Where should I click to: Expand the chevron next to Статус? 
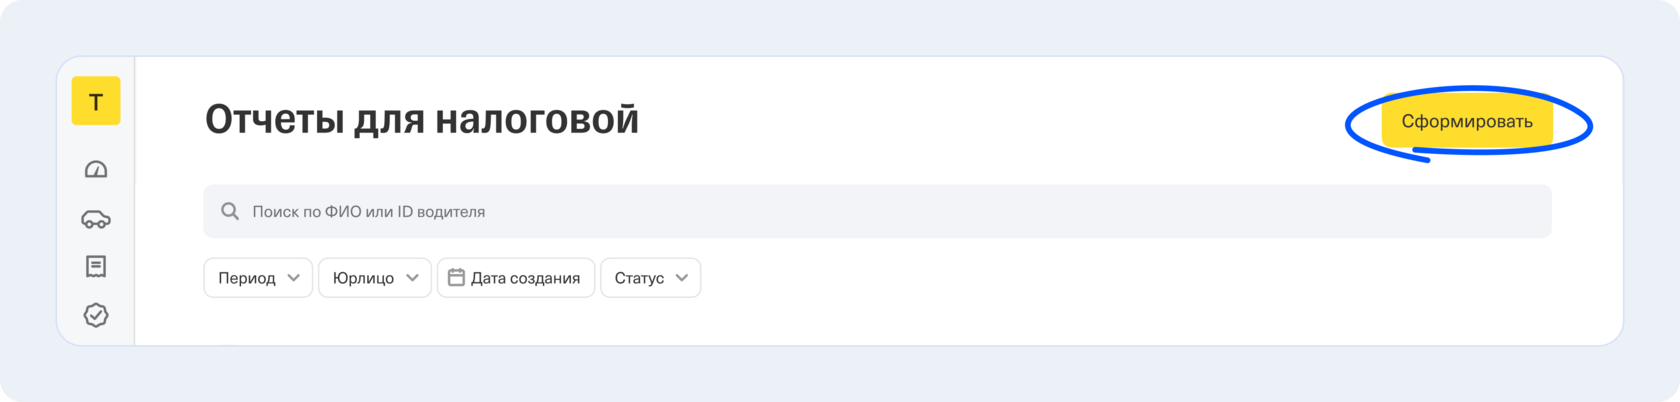pos(682,278)
